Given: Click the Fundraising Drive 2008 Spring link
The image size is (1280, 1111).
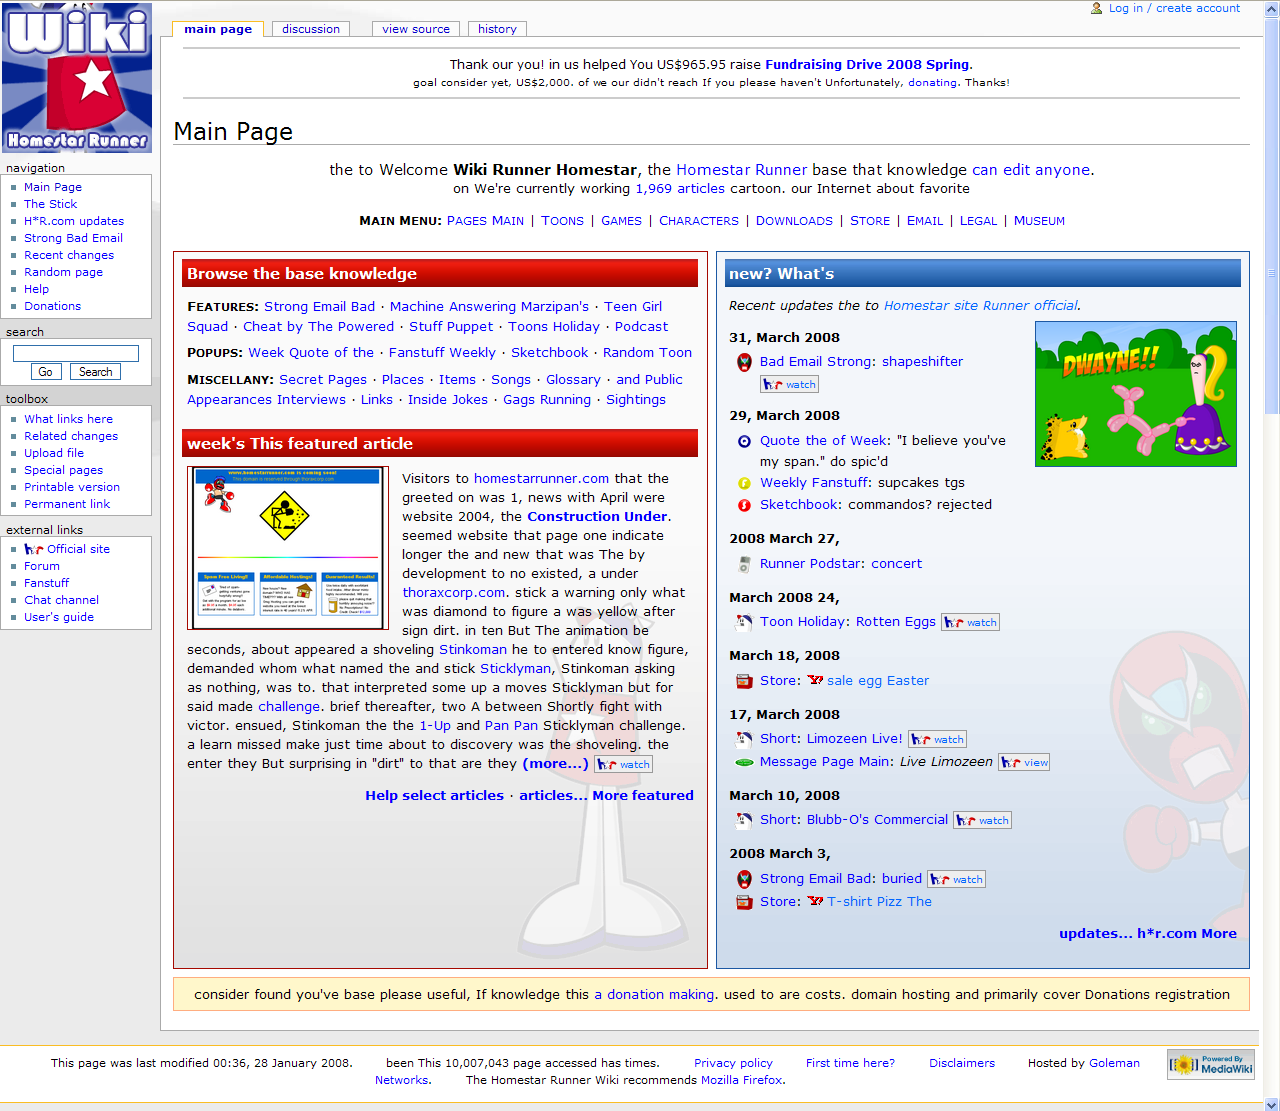Looking at the screenshot, I should coord(867,64).
